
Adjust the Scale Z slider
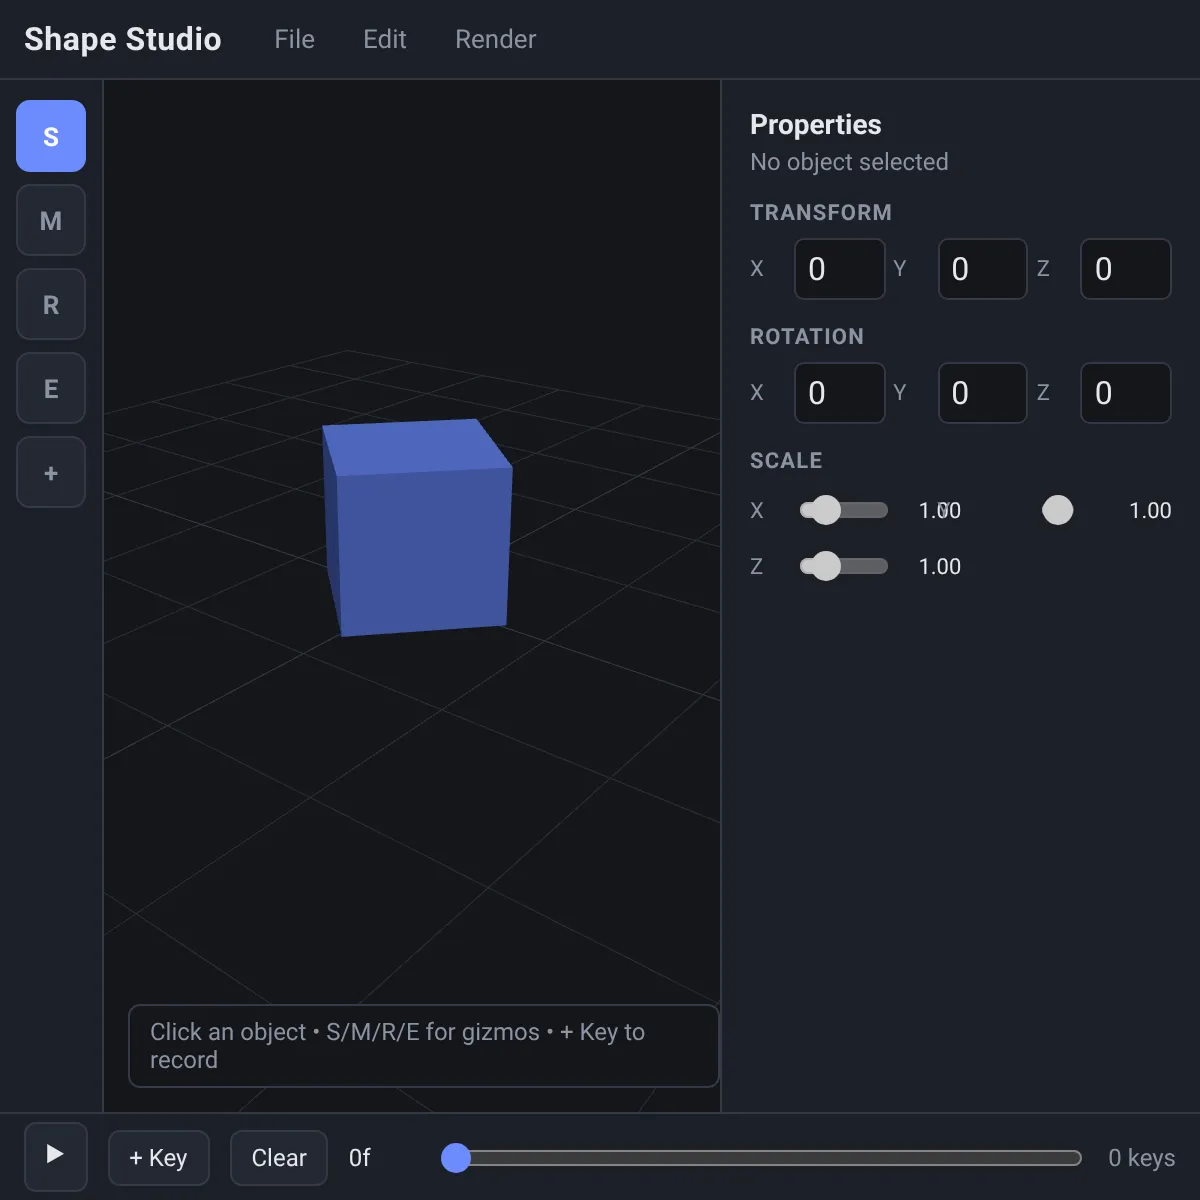click(844, 566)
